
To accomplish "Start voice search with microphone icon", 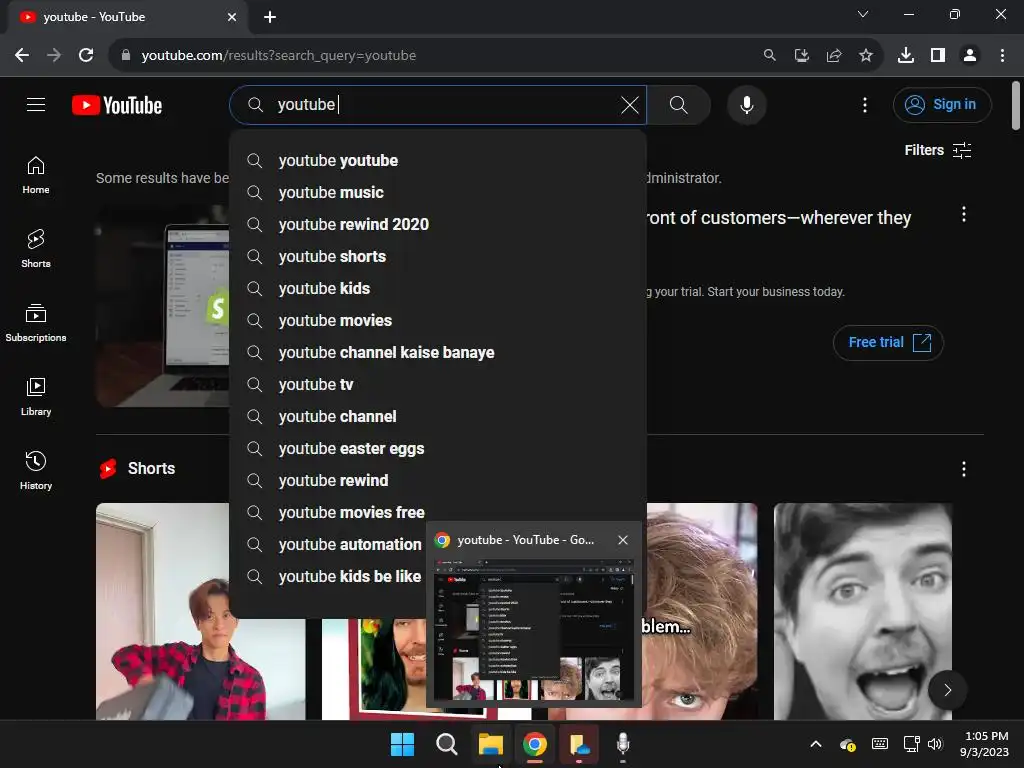I will coord(746,104).
